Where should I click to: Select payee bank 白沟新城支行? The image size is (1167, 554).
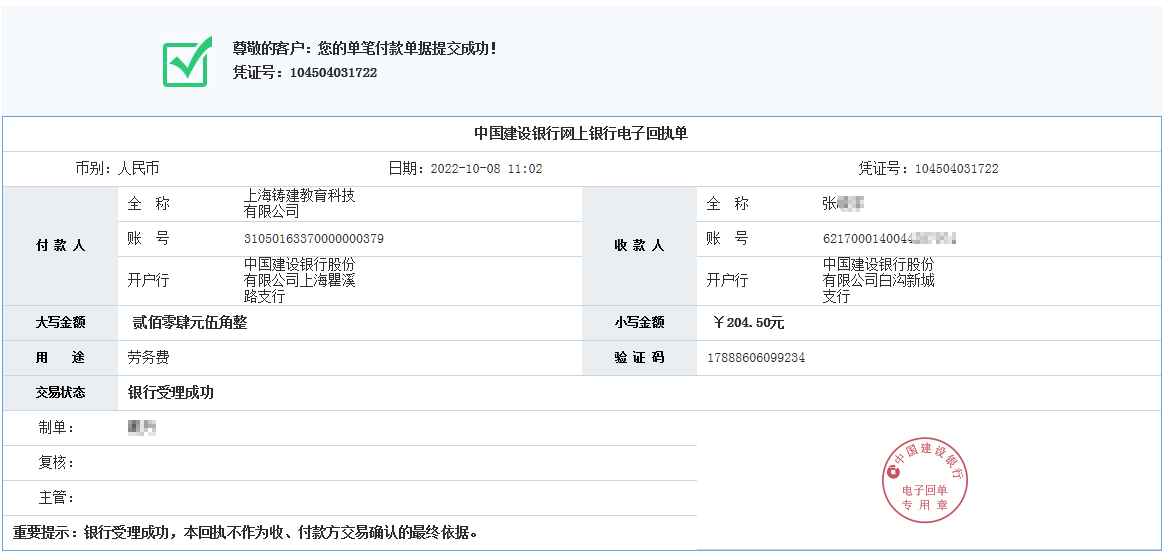878,281
